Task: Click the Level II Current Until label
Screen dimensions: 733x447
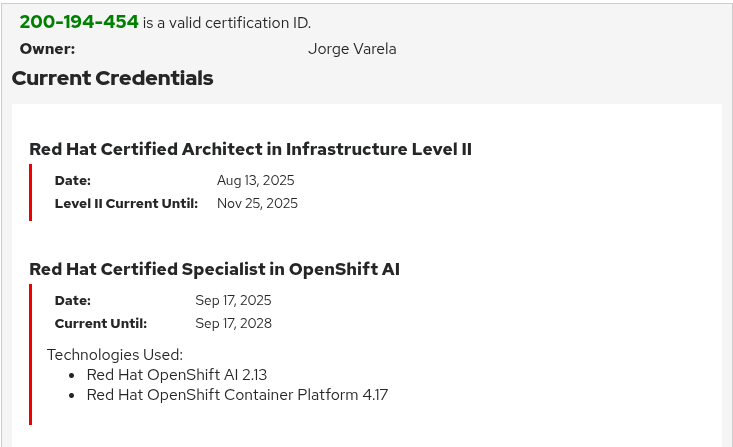Action: pos(126,203)
